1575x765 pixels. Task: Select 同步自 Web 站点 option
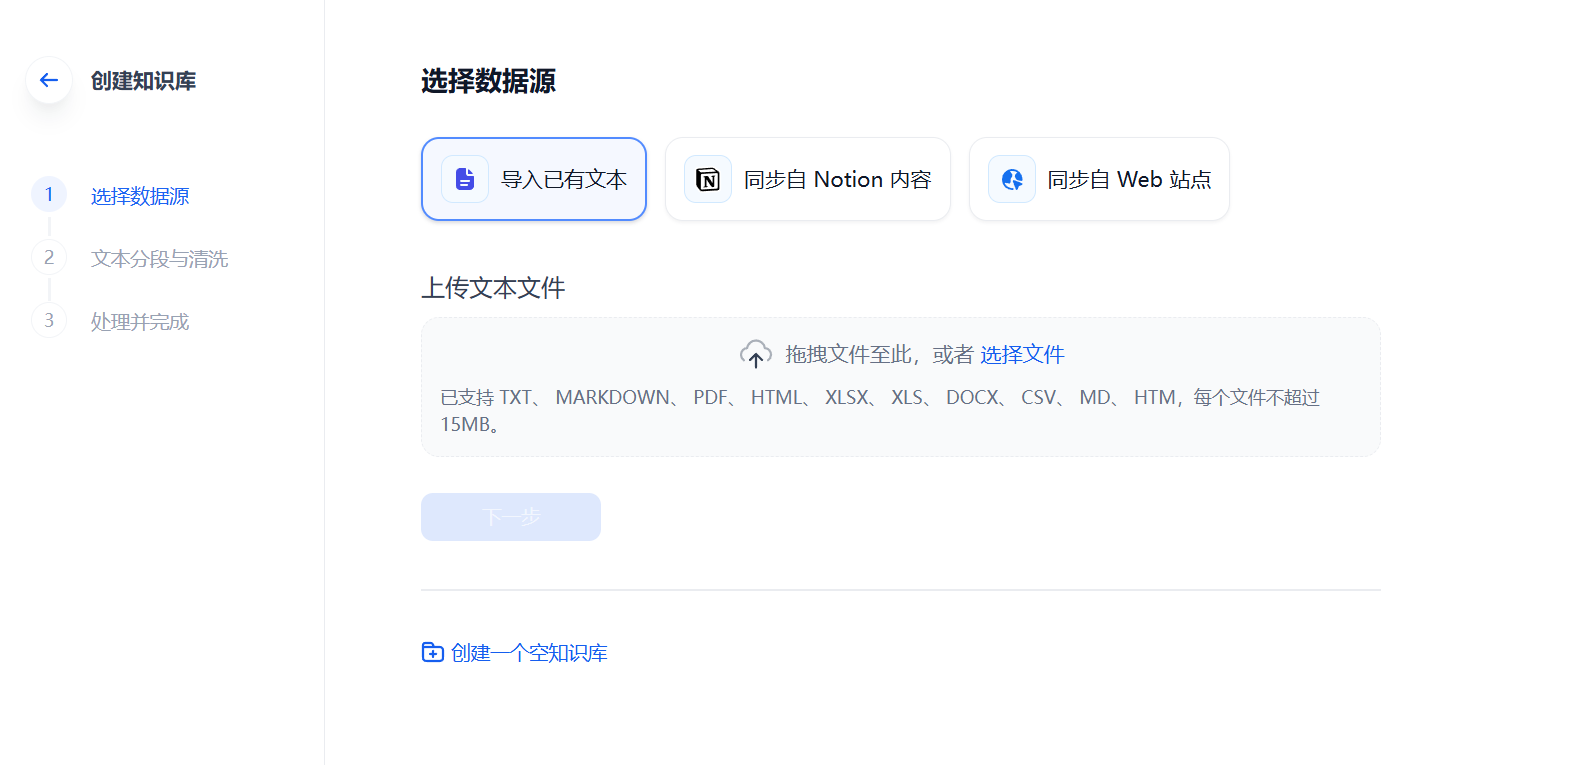1099,179
